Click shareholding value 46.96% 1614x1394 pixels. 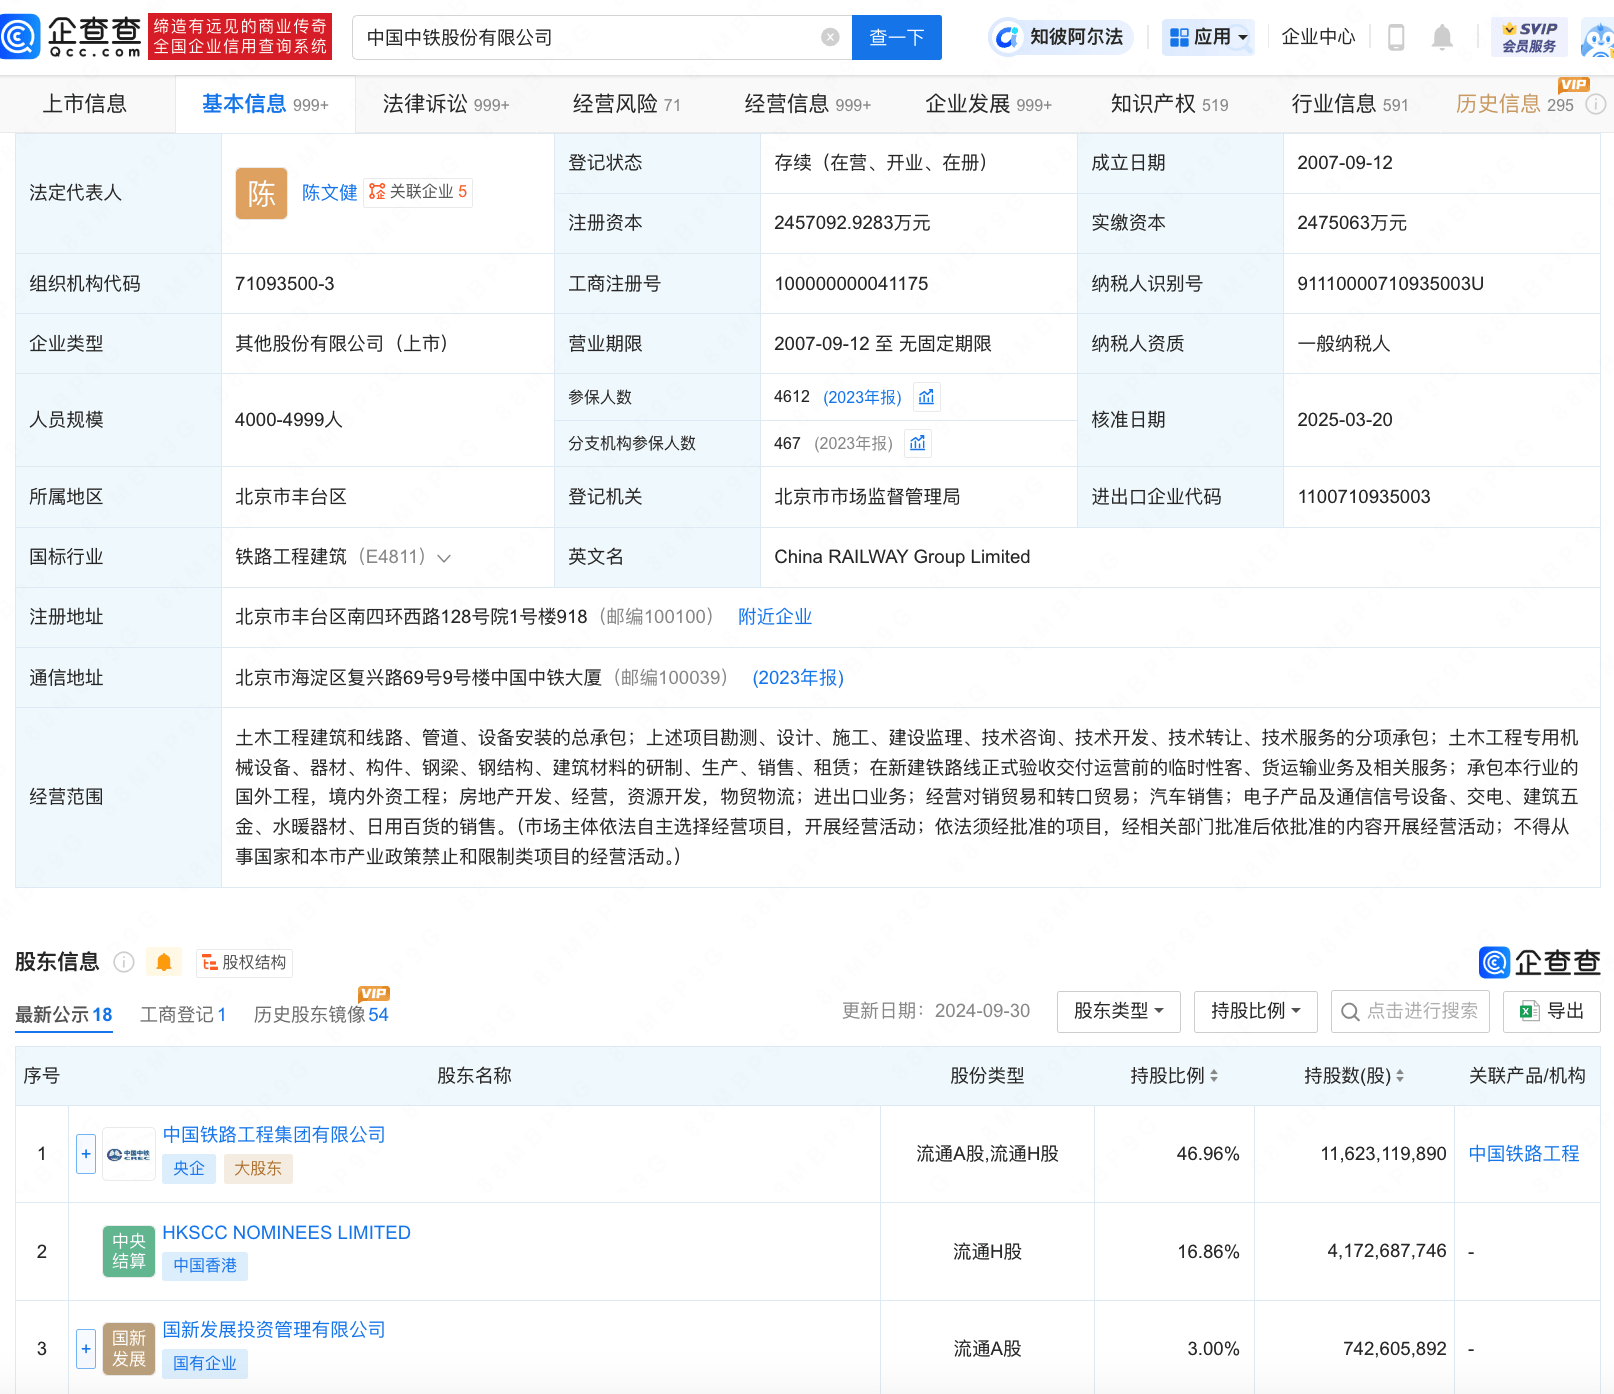point(1208,1154)
